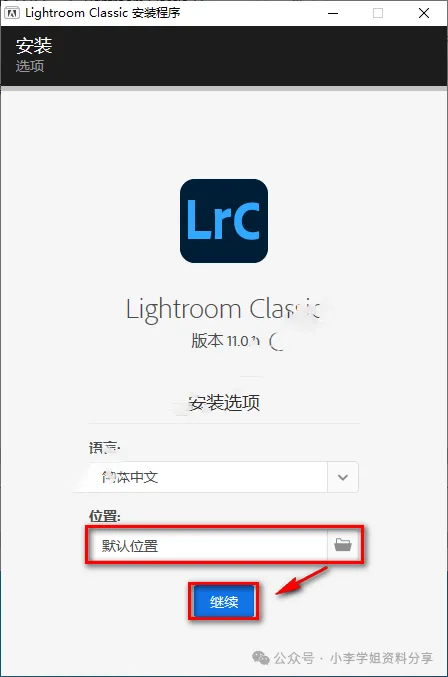This screenshot has height=677, width=448.
Task: Click the Adobe installer icon in title bar
Action: pos(11,13)
